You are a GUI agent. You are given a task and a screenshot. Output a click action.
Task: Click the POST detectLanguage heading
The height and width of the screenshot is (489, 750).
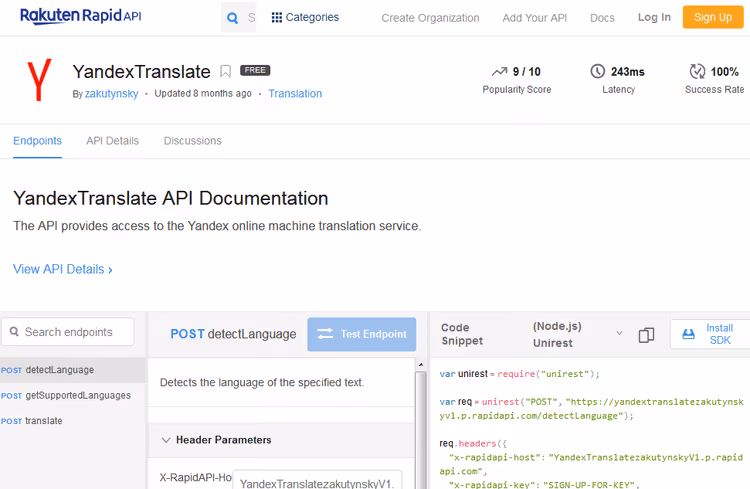(x=233, y=334)
